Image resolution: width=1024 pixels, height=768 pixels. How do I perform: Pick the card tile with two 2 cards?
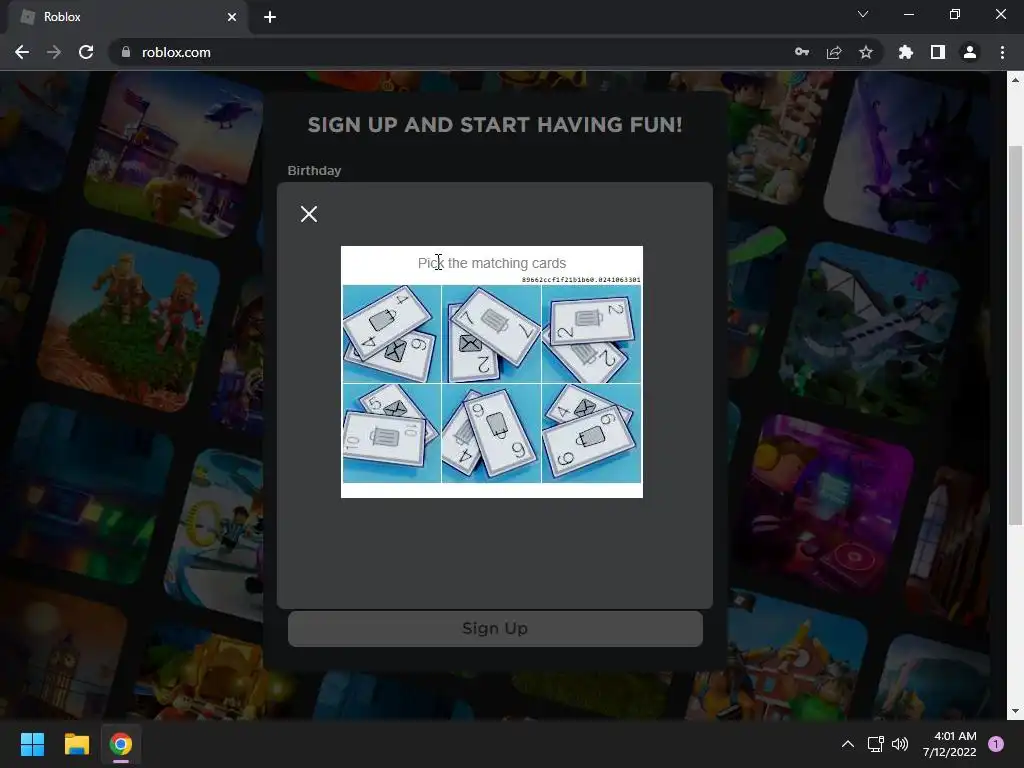tap(592, 334)
